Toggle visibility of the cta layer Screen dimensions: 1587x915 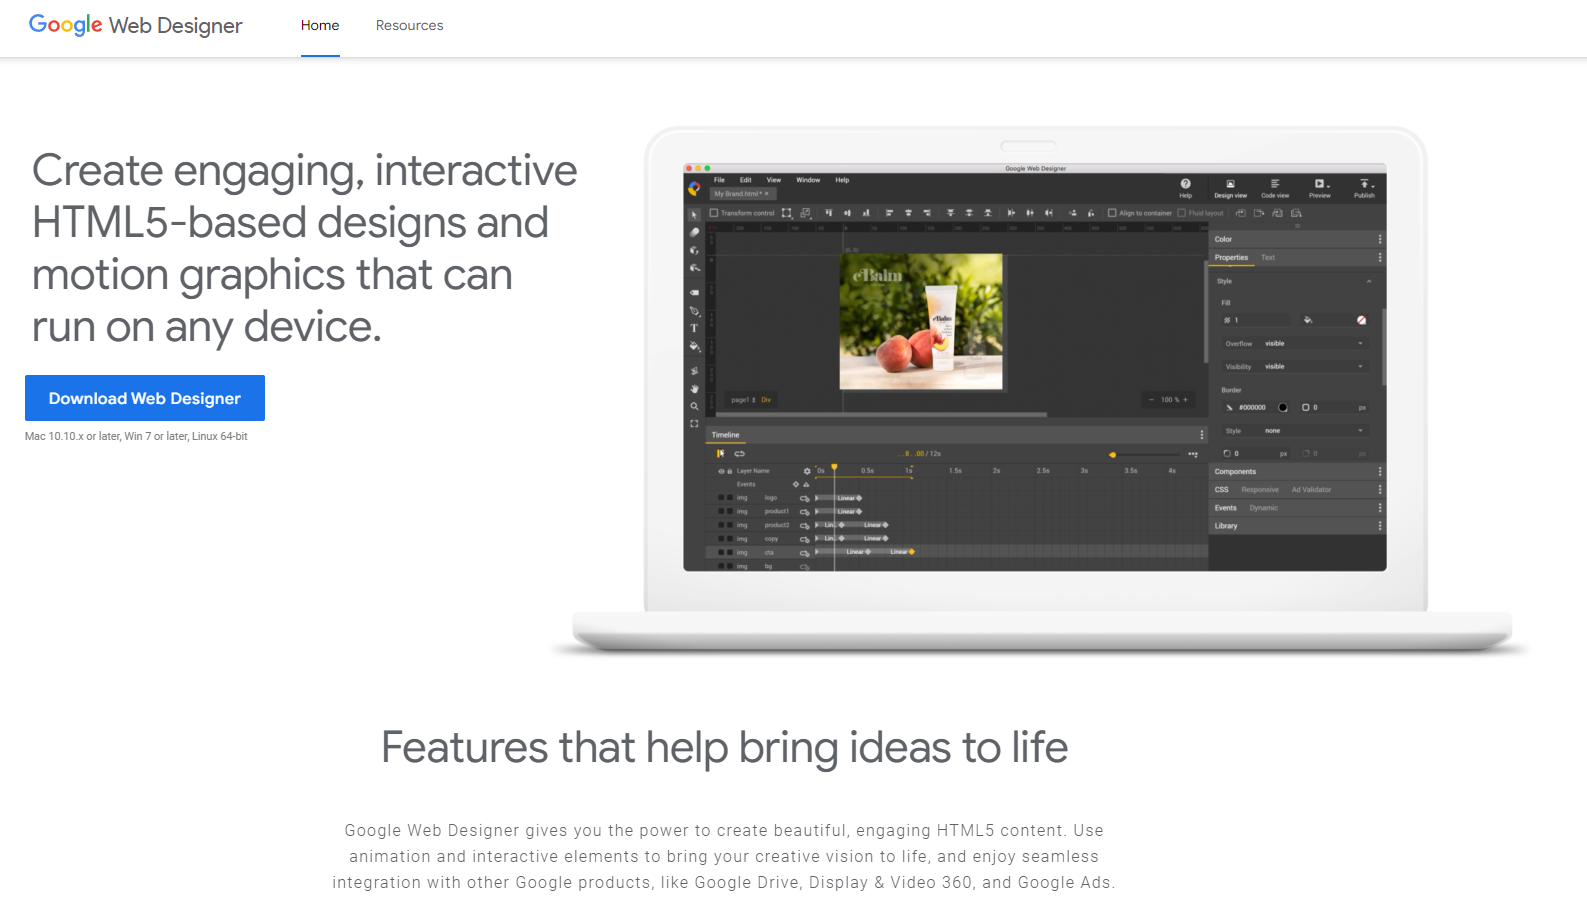(720, 552)
